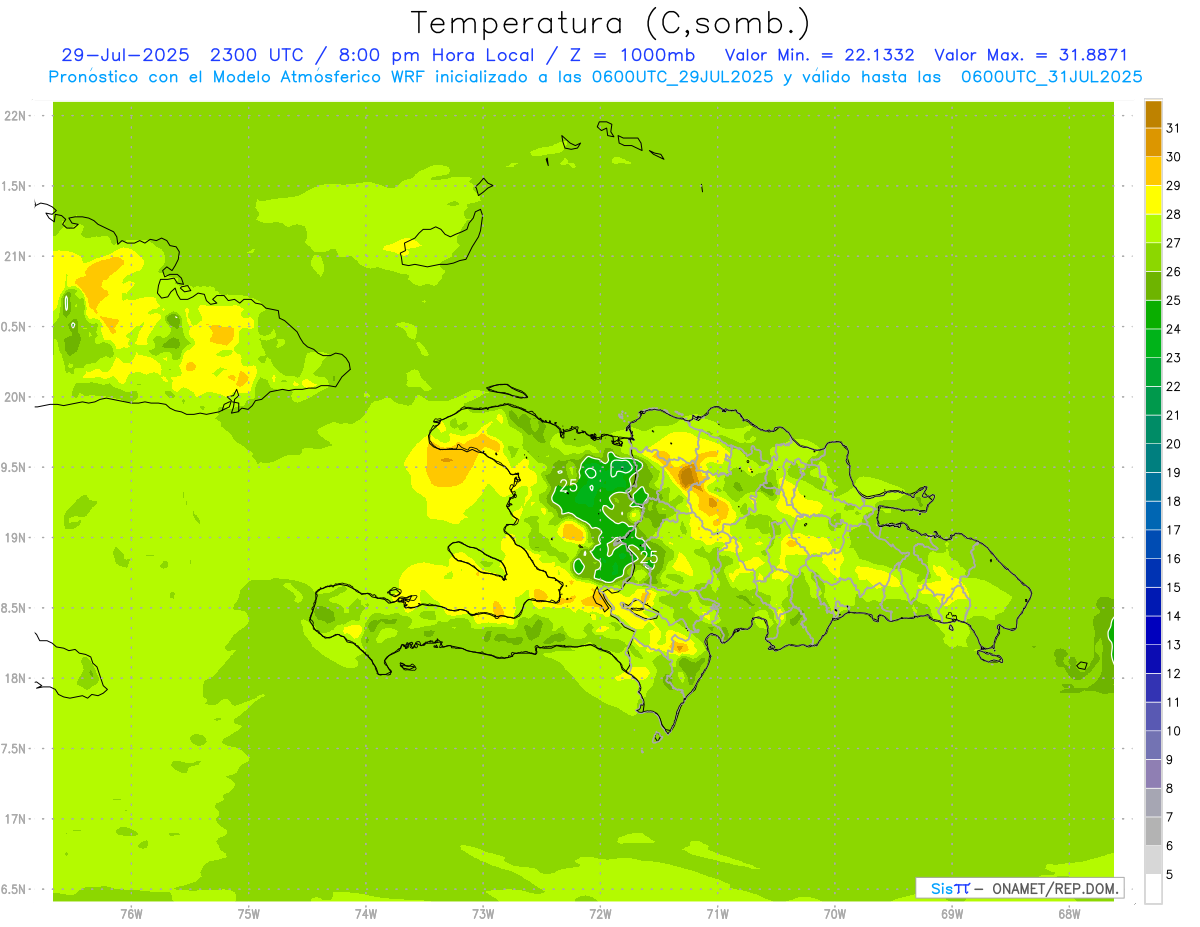The image size is (1200, 927).
Task: Pick the orange legend swatch between 31 and 30
Action: [1153, 143]
